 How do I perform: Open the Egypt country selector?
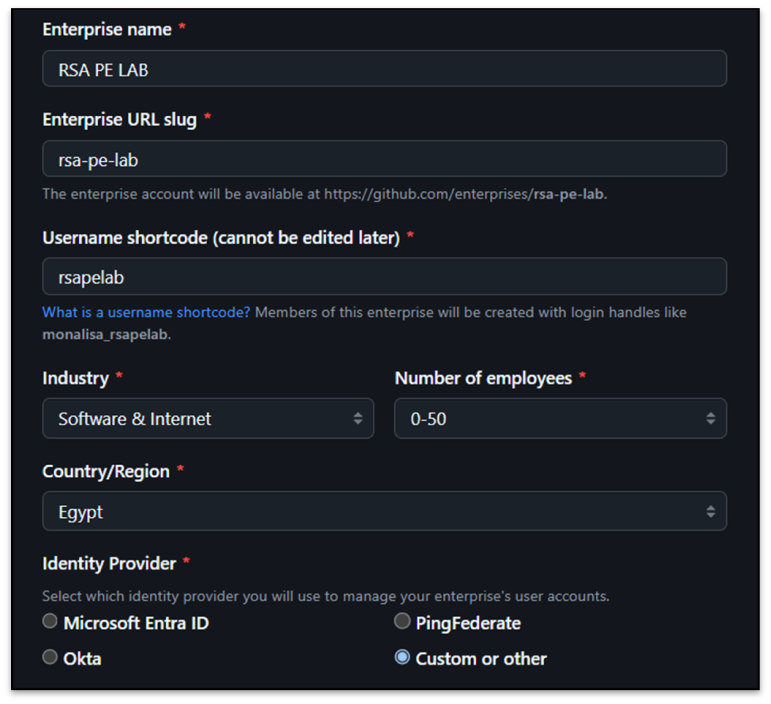(370, 511)
